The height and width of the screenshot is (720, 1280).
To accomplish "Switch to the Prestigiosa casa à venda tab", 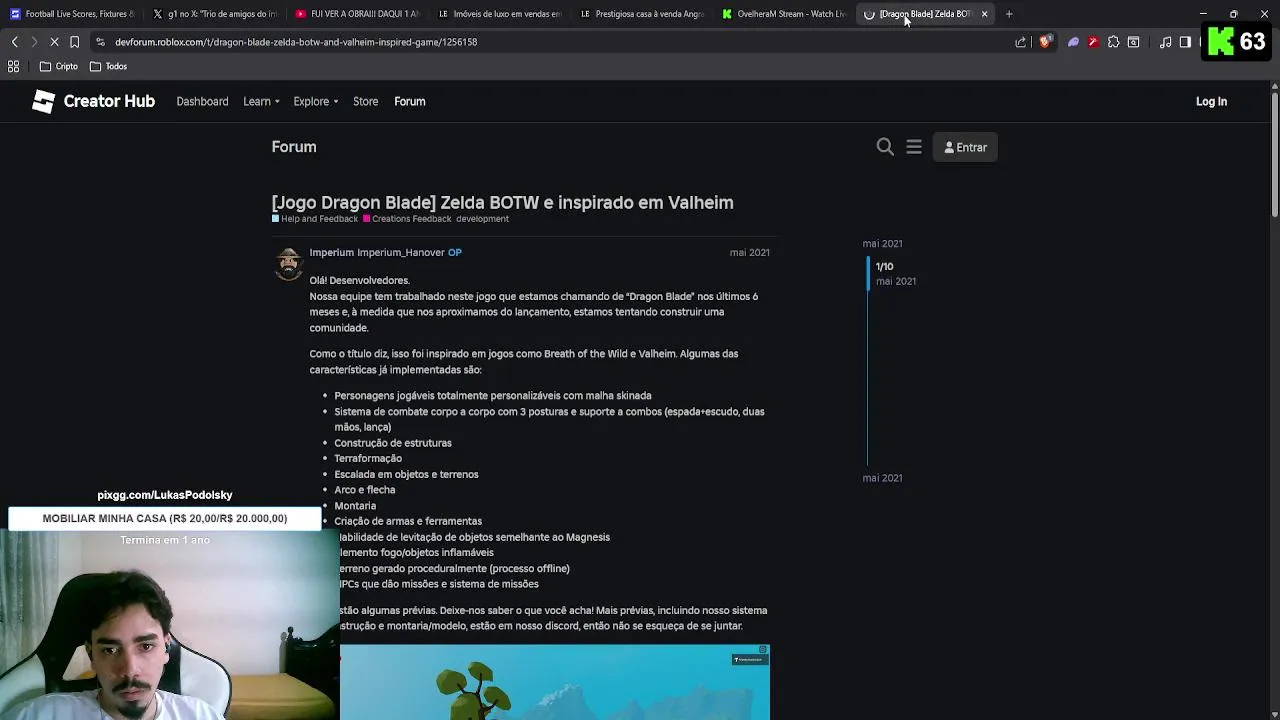I will click(642, 14).
